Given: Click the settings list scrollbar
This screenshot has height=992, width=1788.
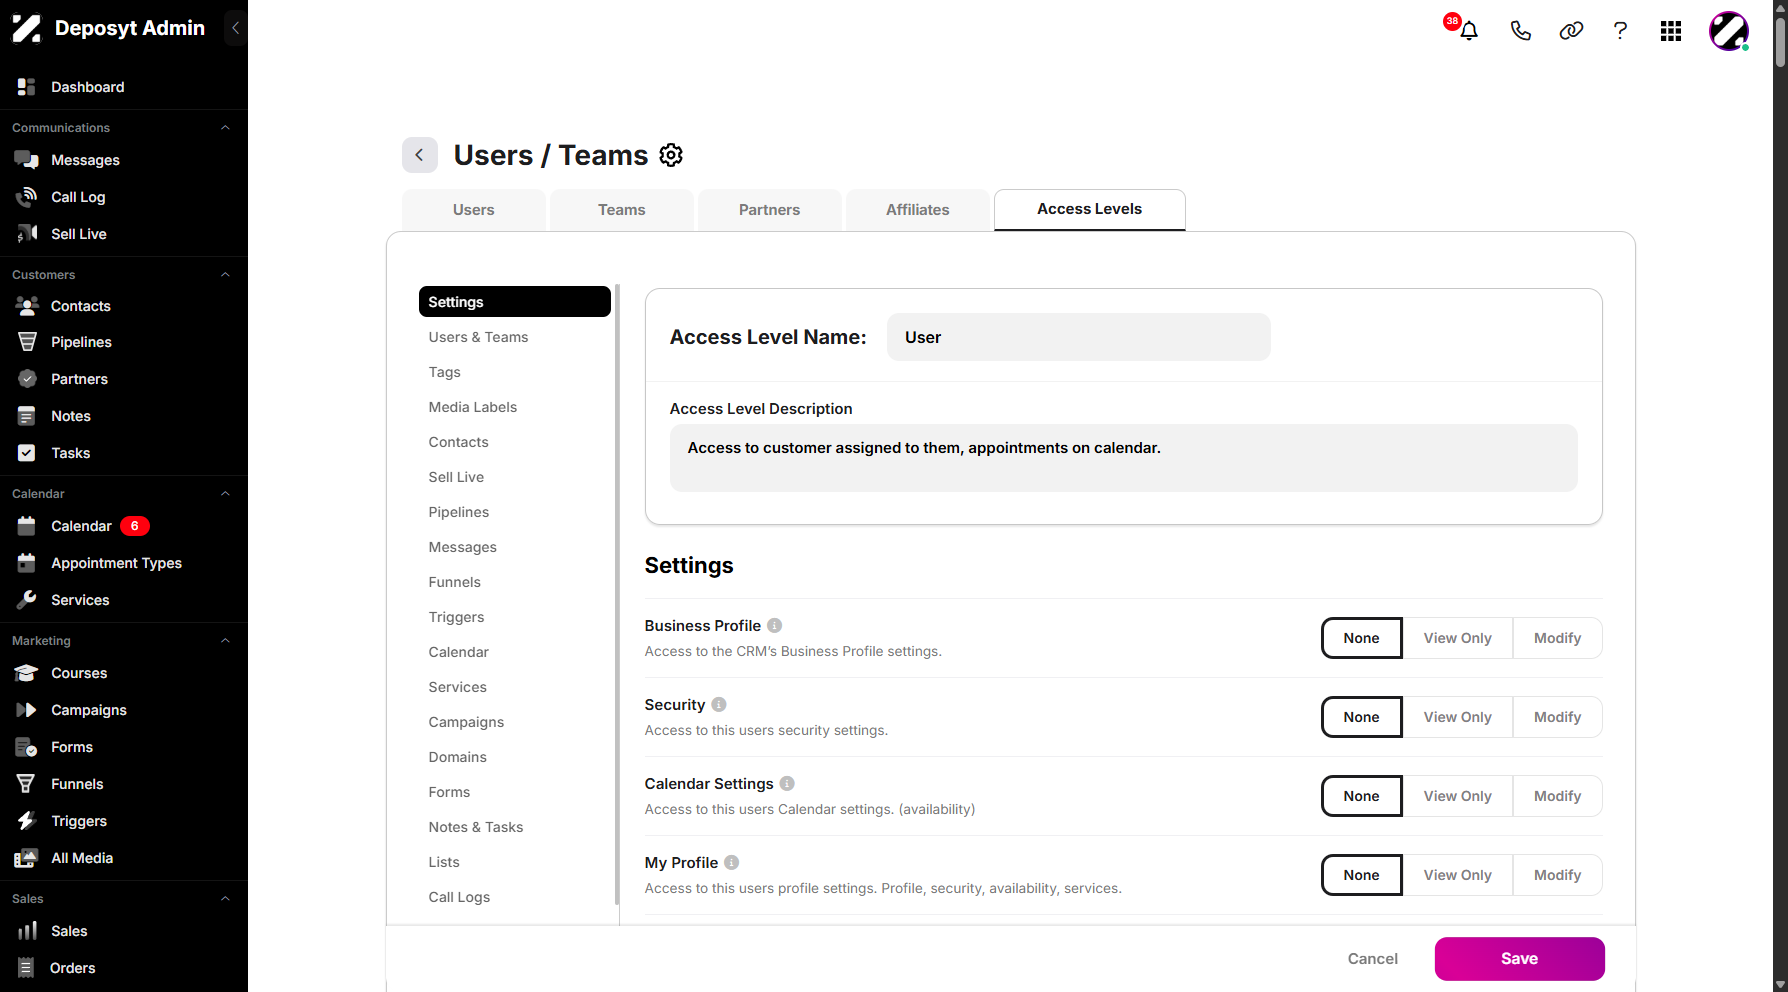Looking at the screenshot, I should [617, 595].
